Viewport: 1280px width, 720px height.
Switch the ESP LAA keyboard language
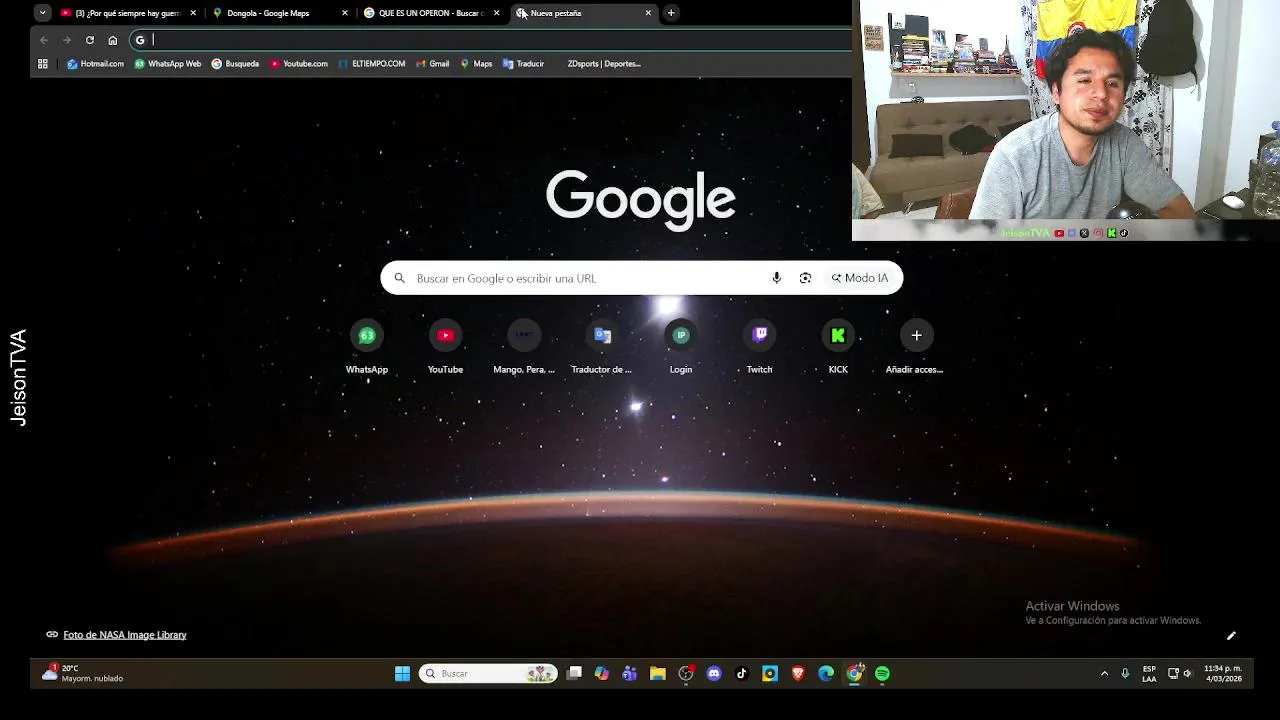(x=1149, y=673)
